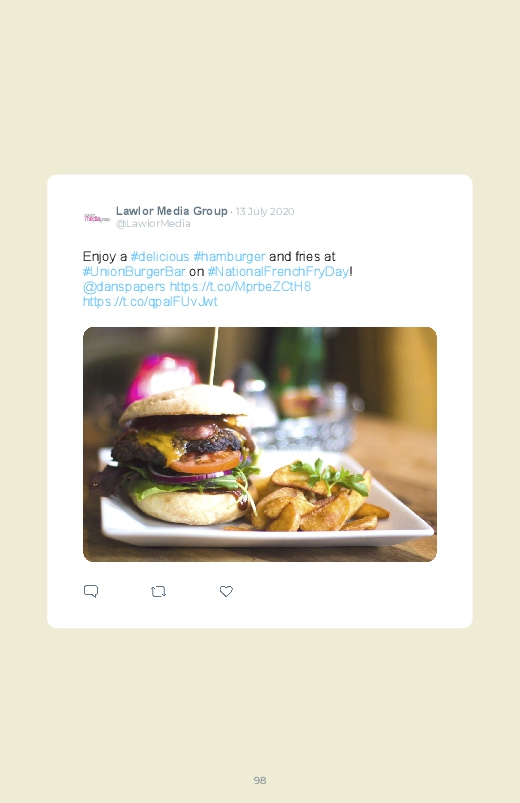Open the Lawlor Media Group avatar logo
The height and width of the screenshot is (803, 520).
coord(97,218)
